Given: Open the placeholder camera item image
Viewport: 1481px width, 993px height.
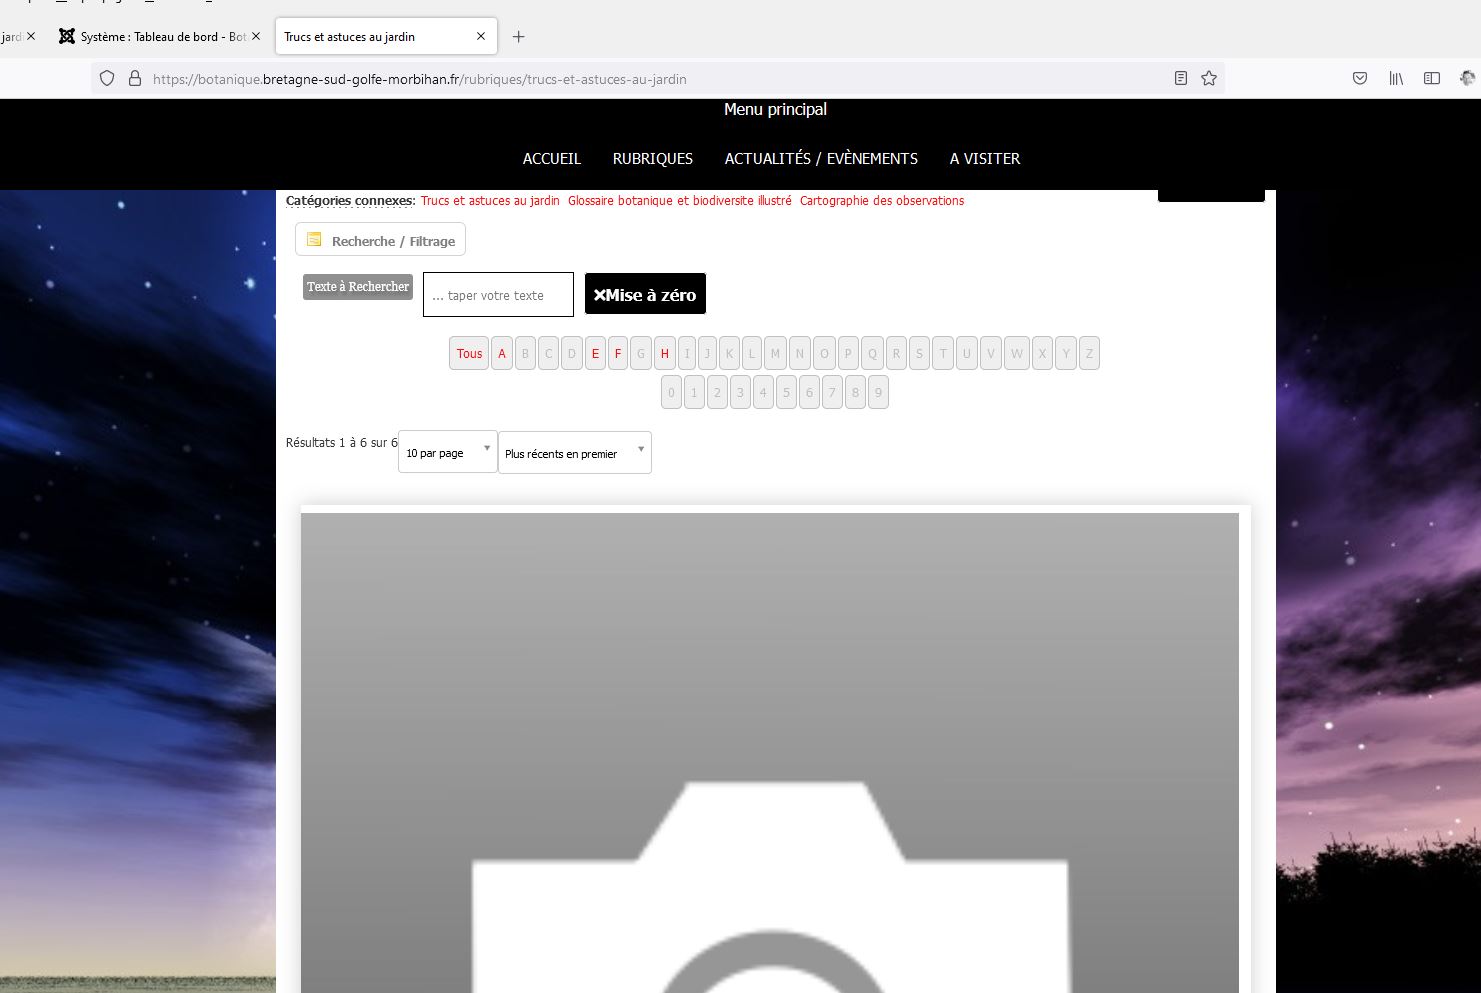Looking at the screenshot, I should pyautogui.click(x=770, y=753).
